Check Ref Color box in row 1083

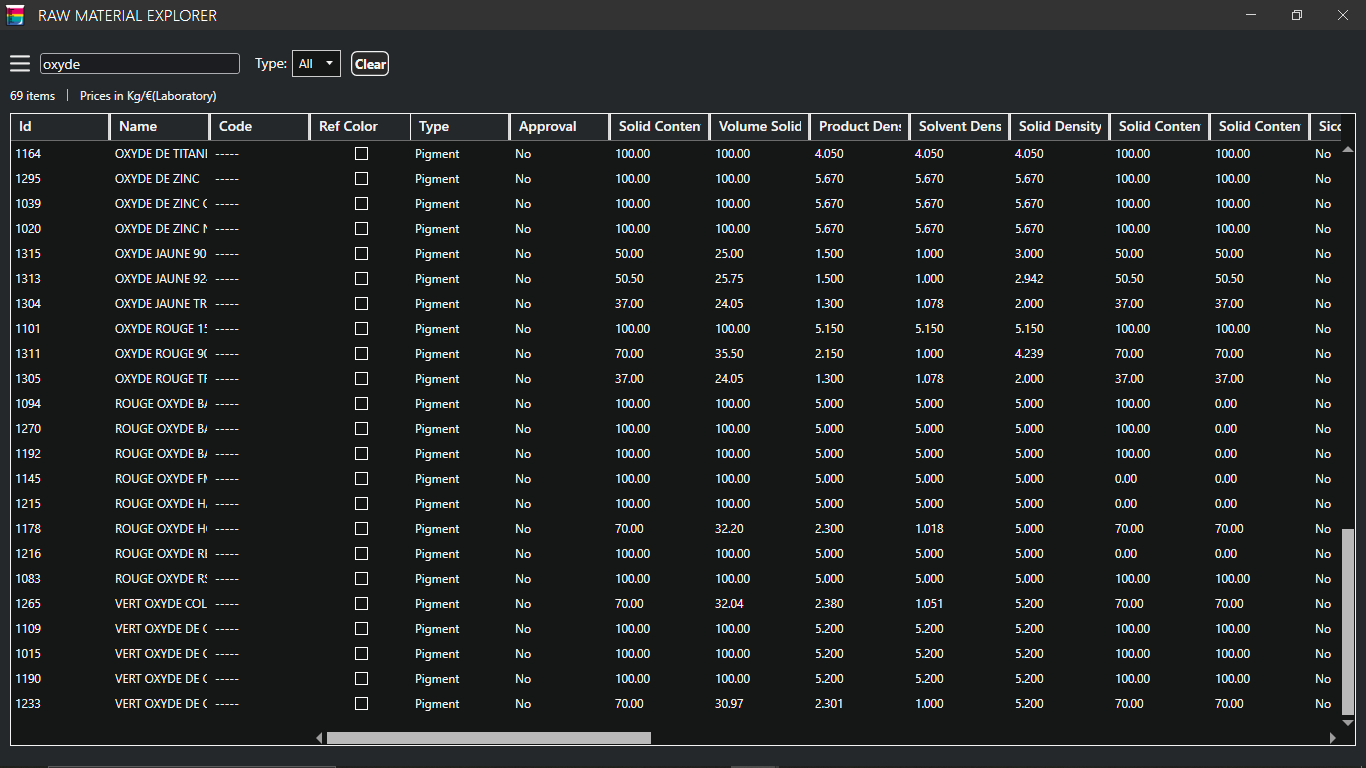tap(361, 579)
